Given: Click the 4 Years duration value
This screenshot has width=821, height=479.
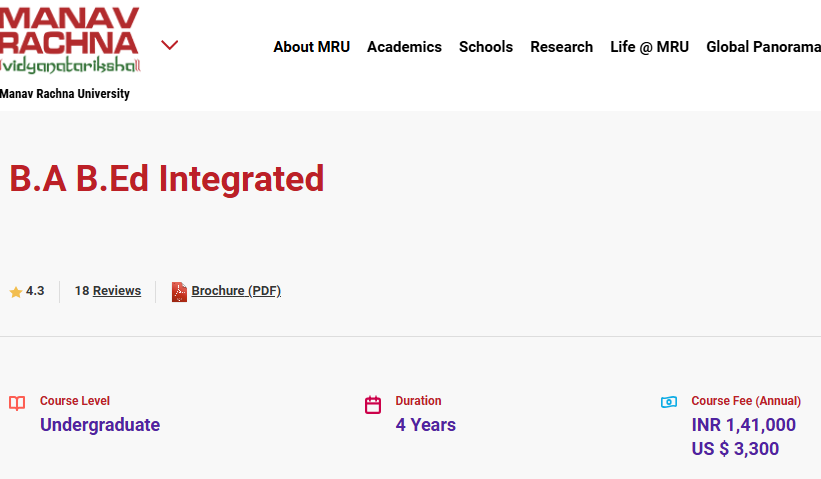Looking at the screenshot, I should click(425, 425).
